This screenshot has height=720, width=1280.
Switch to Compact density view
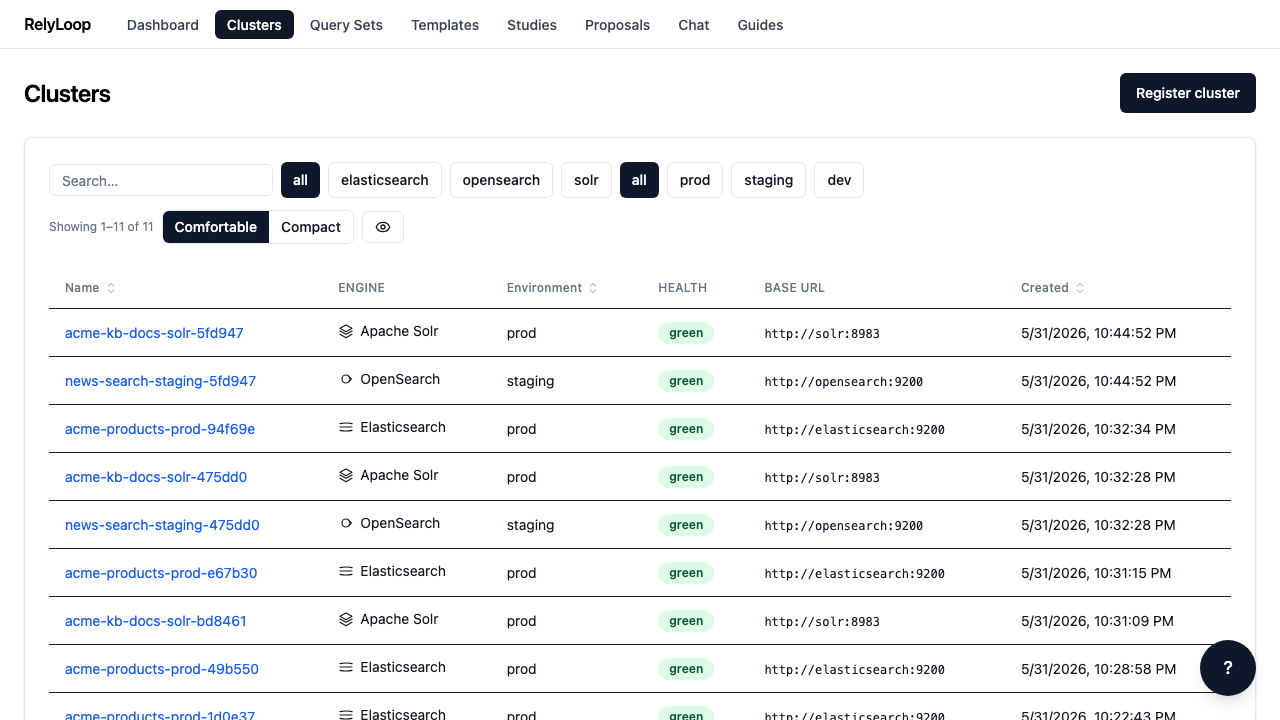coord(311,227)
